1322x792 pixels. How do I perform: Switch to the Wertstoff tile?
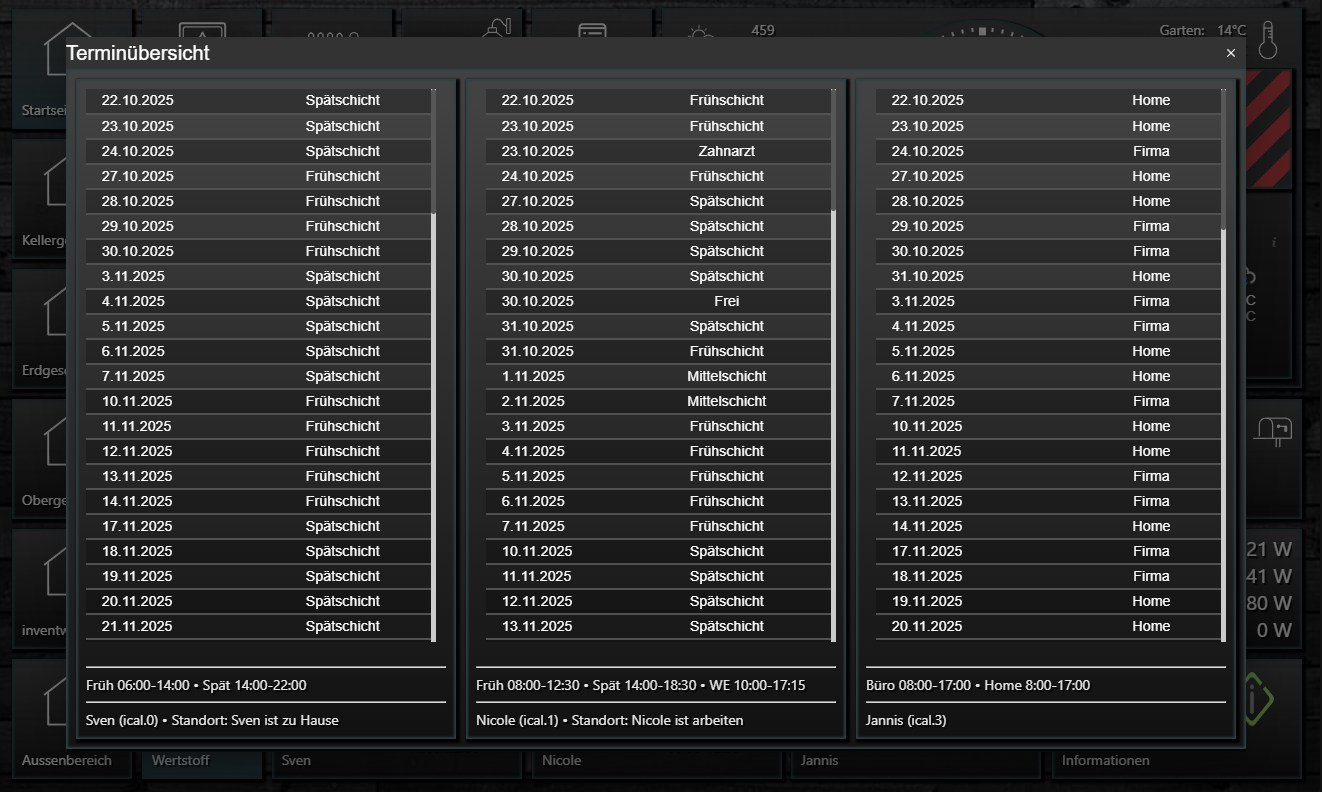[201, 760]
